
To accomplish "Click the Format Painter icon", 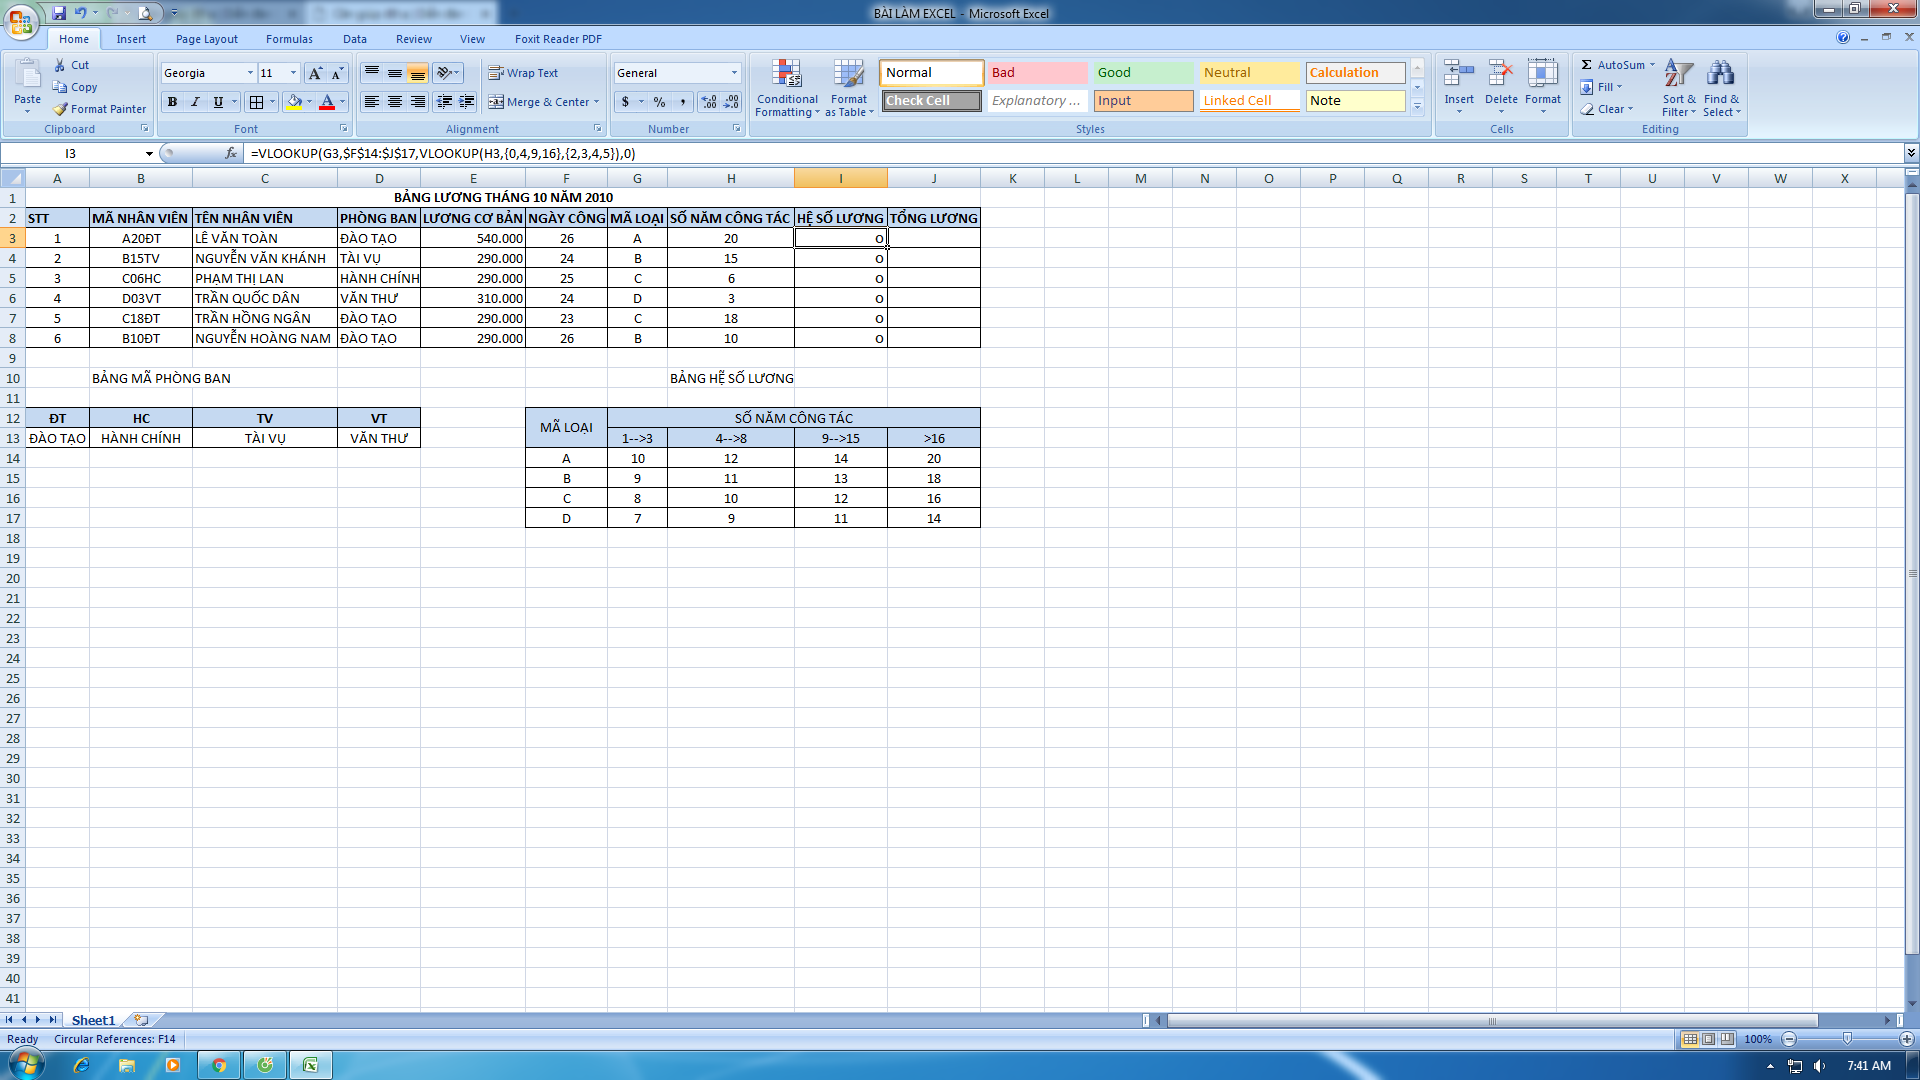I will point(61,109).
